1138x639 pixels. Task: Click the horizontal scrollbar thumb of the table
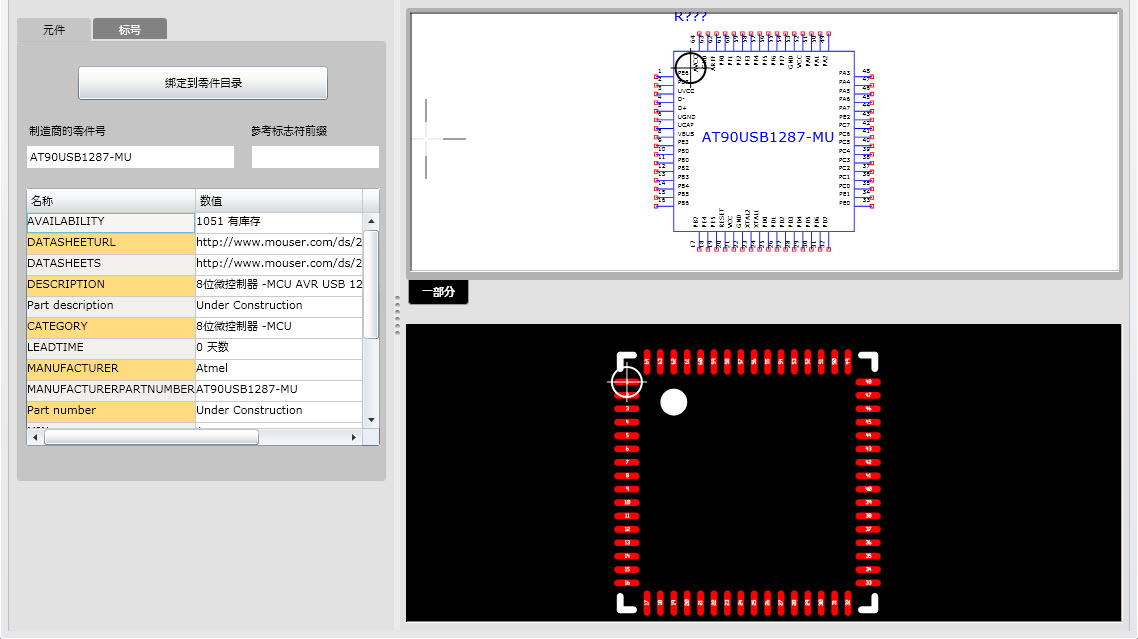[x=151, y=437]
